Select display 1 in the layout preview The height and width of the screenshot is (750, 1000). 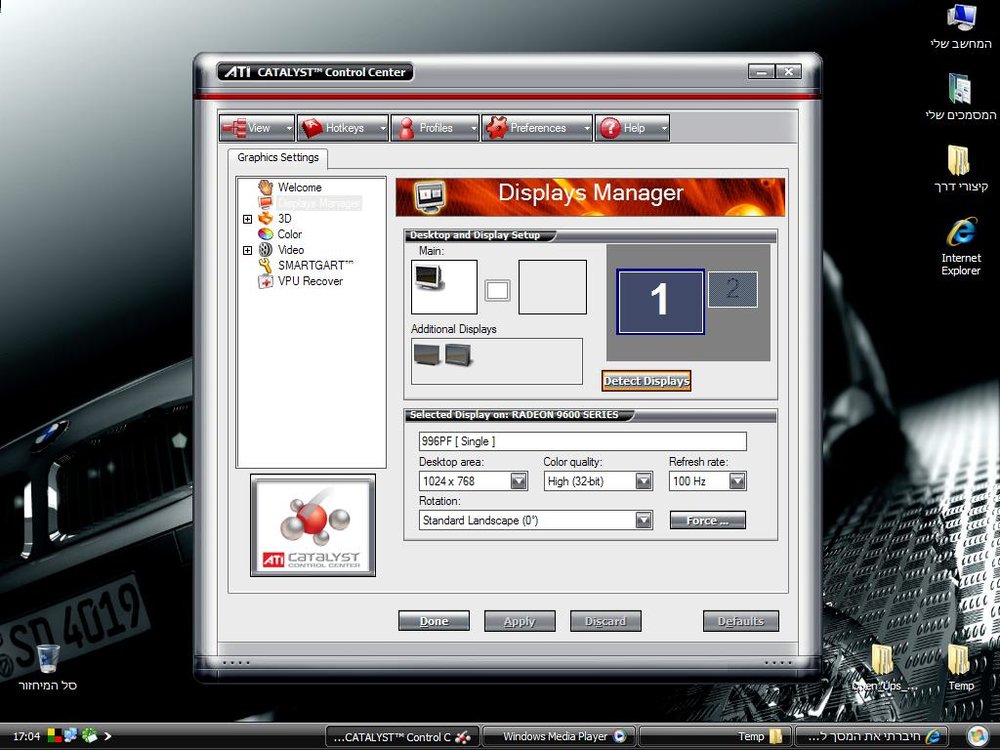(661, 301)
